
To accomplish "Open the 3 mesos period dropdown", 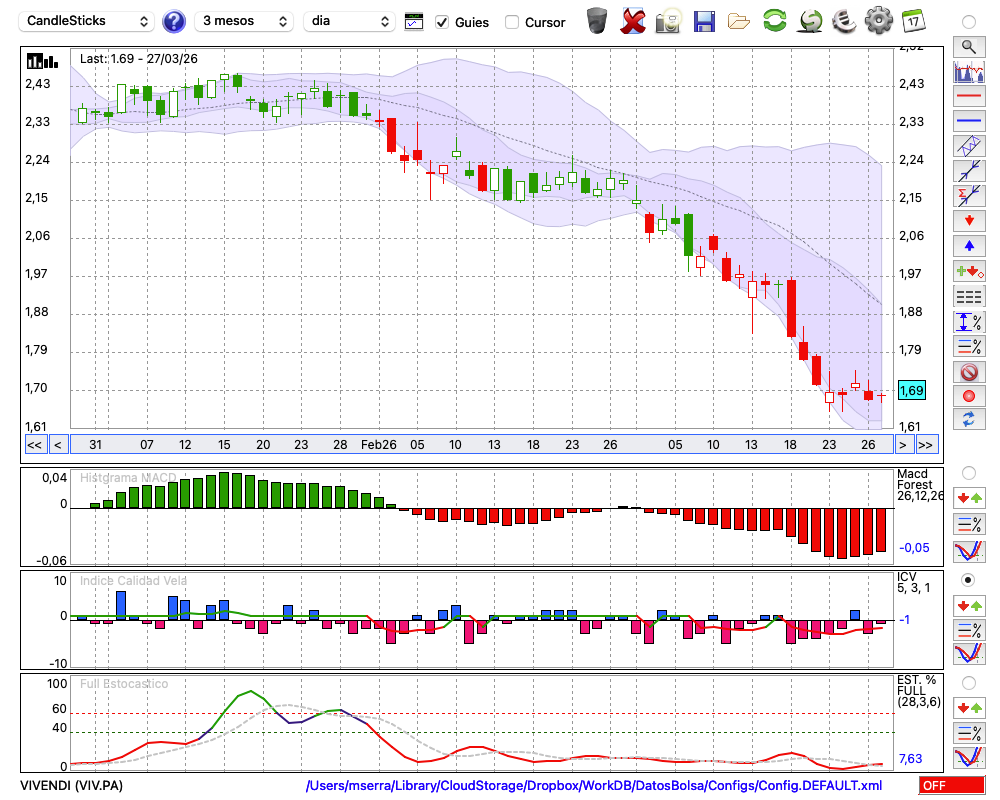I will (x=244, y=21).
